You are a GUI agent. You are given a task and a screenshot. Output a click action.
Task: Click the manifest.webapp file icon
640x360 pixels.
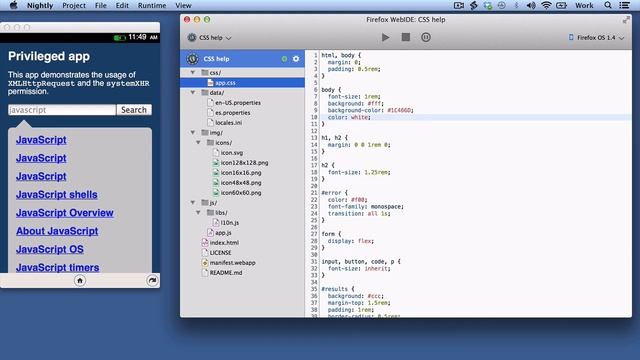(205, 262)
